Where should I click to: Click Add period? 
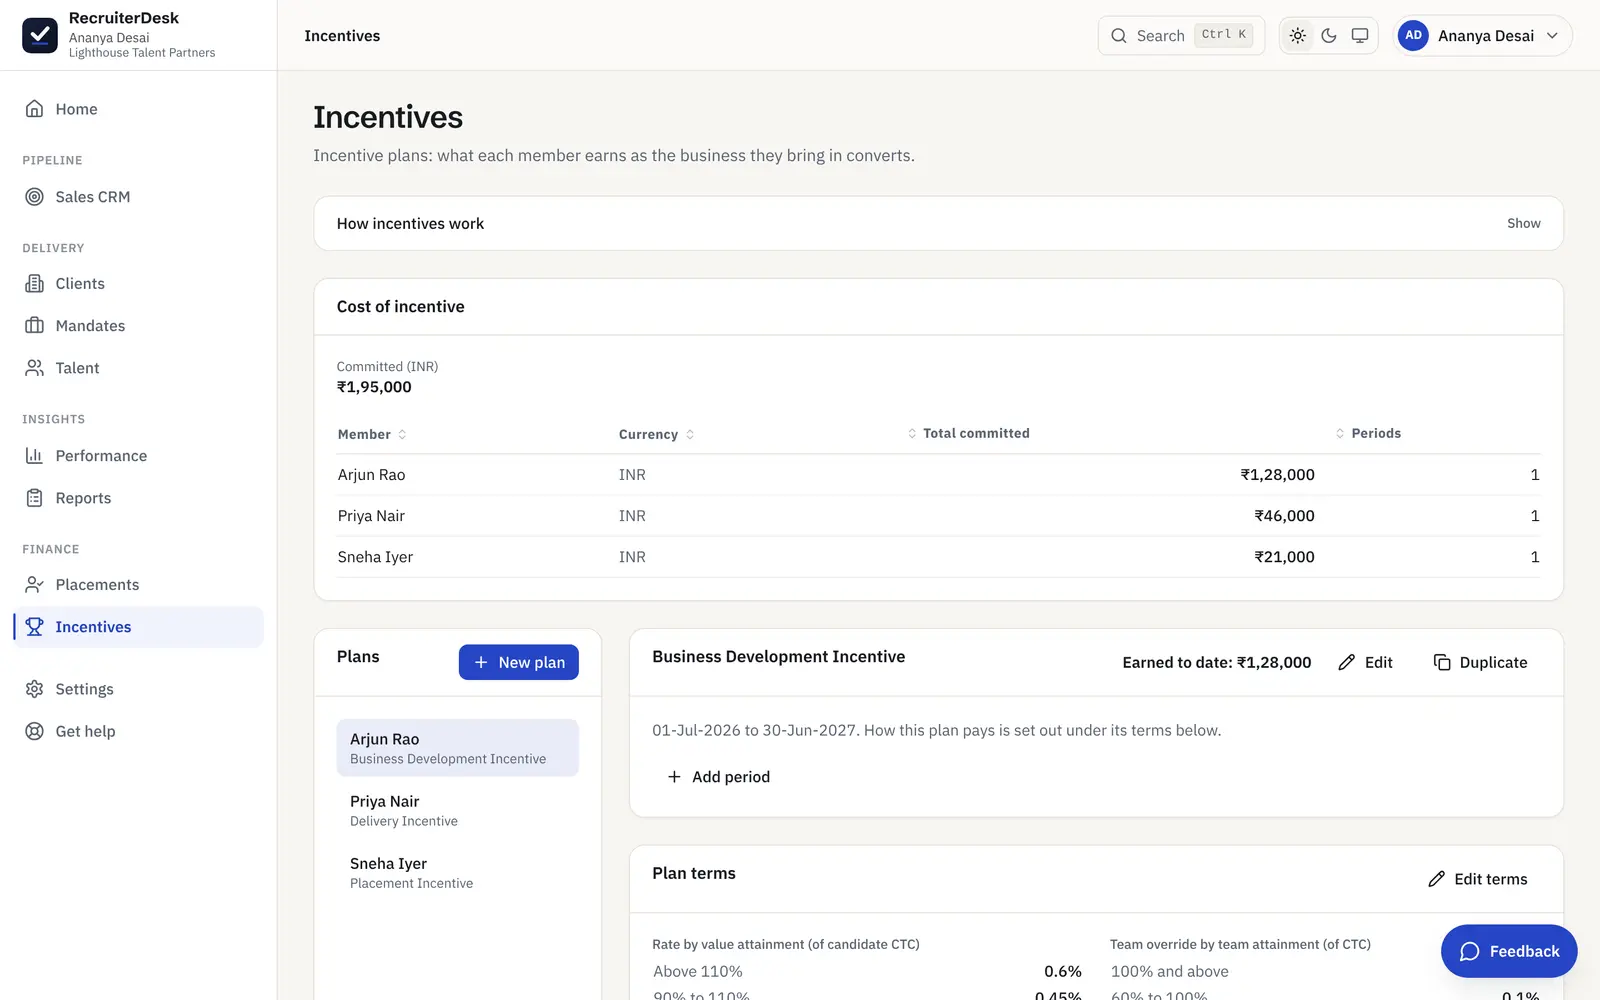click(718, 777)
